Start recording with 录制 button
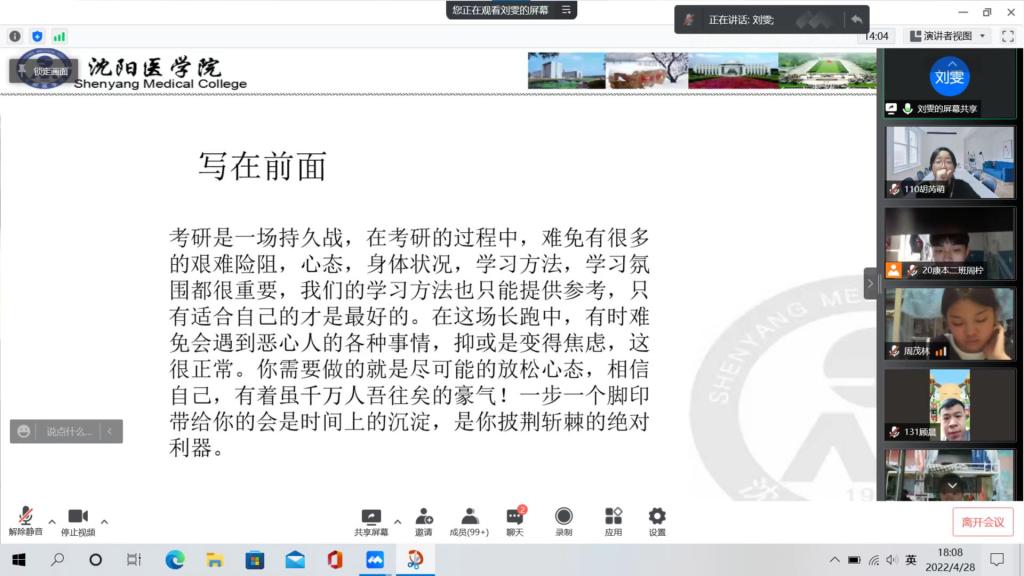 point(564,521)
